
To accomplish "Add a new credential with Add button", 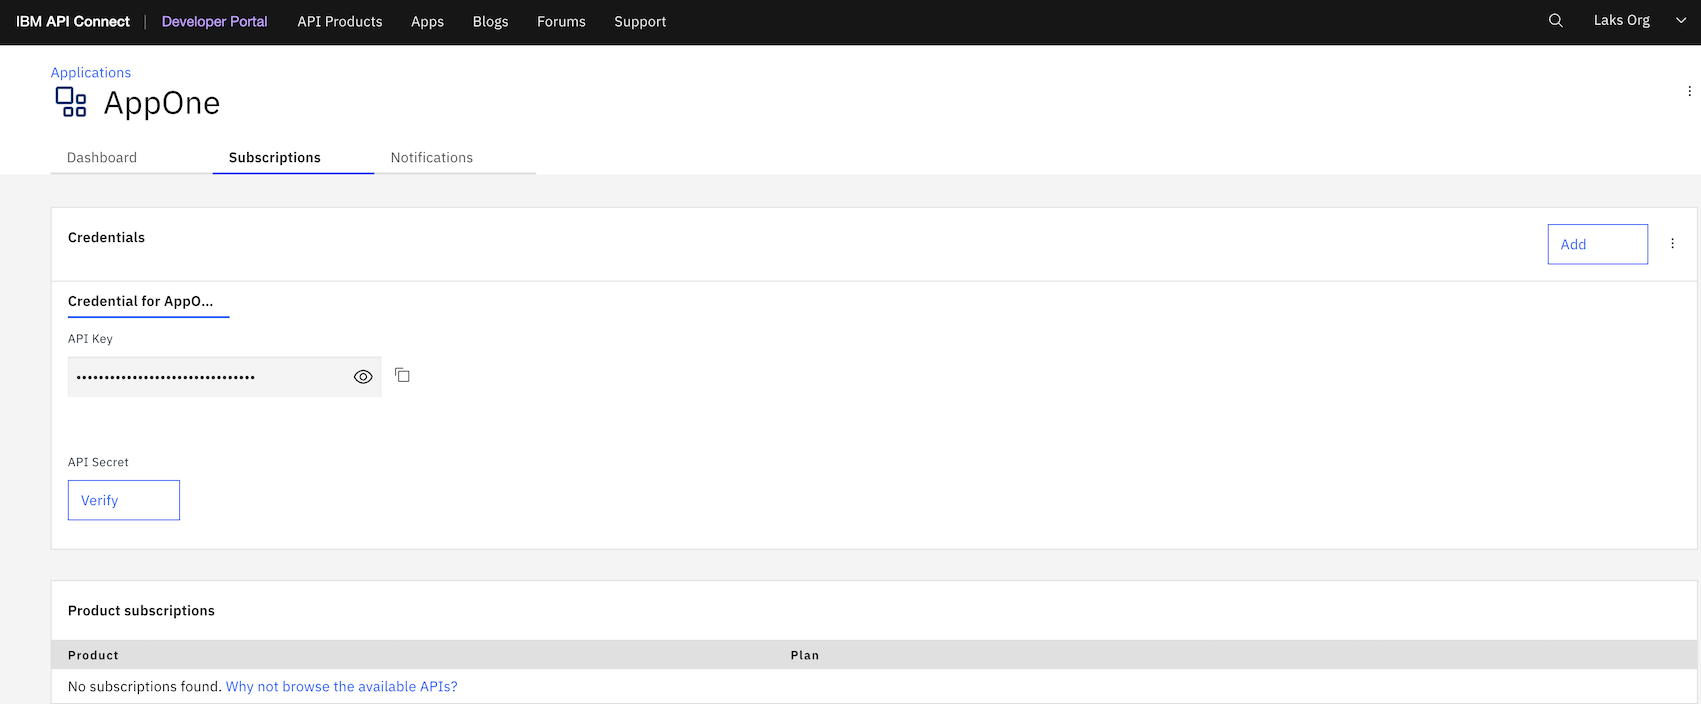I will 1597,244.
